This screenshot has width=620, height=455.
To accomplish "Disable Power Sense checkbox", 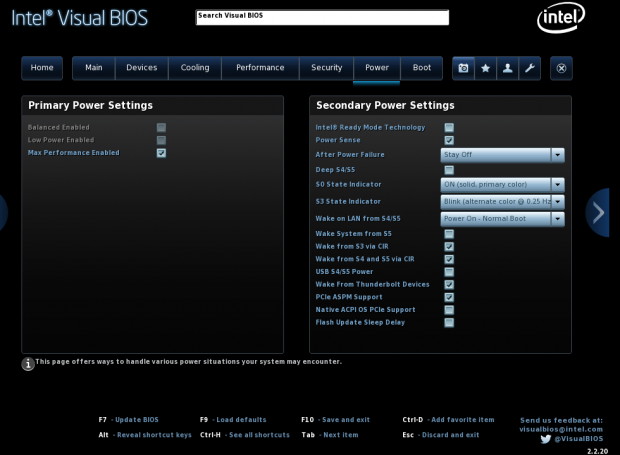I will (x=449, y=140).
